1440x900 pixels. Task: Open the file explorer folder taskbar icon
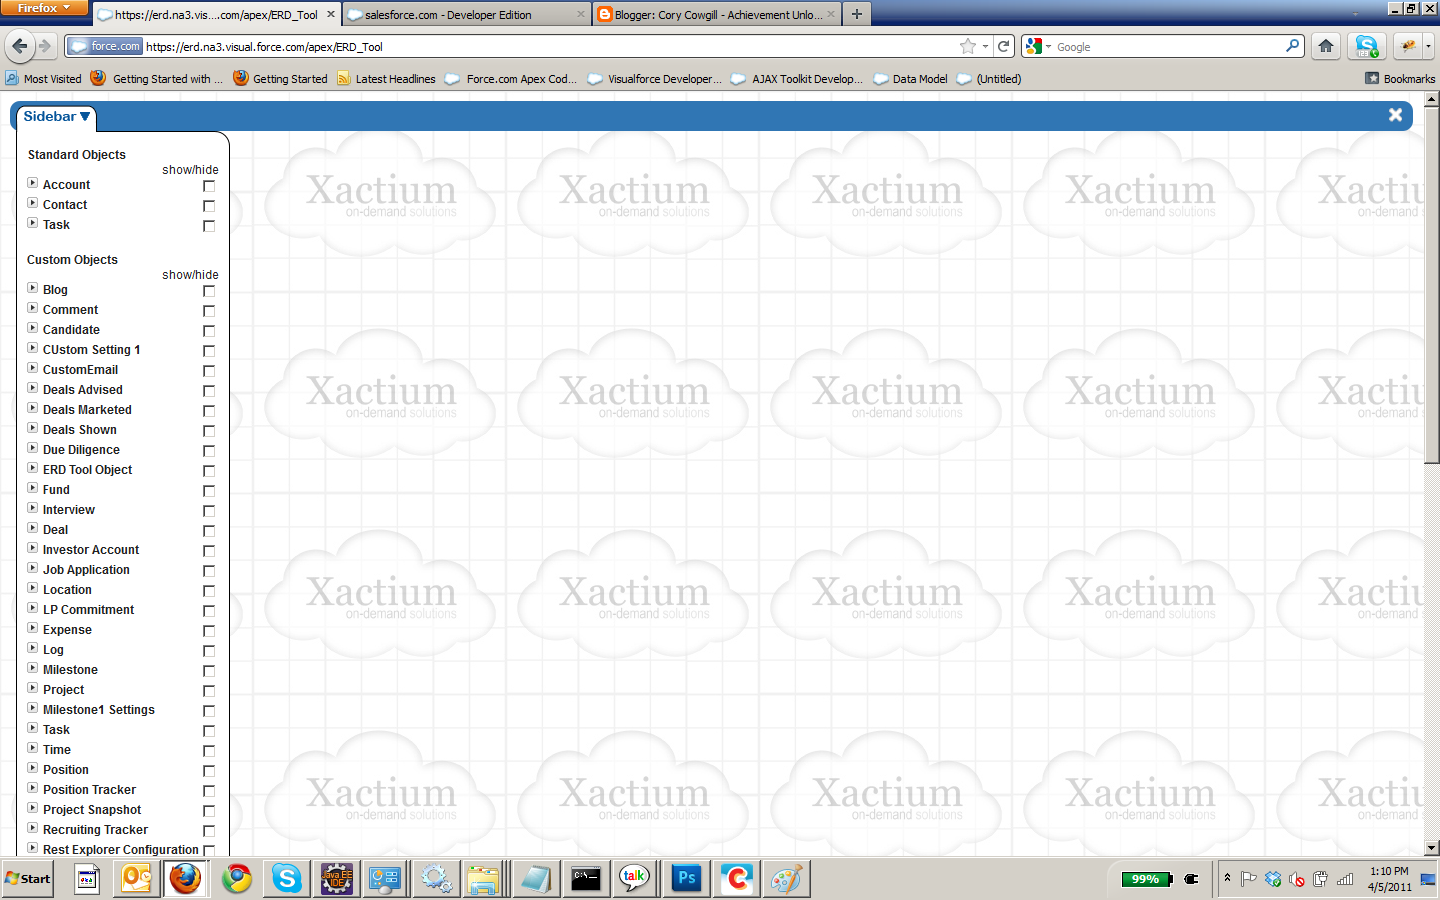(x=483, y=879)
